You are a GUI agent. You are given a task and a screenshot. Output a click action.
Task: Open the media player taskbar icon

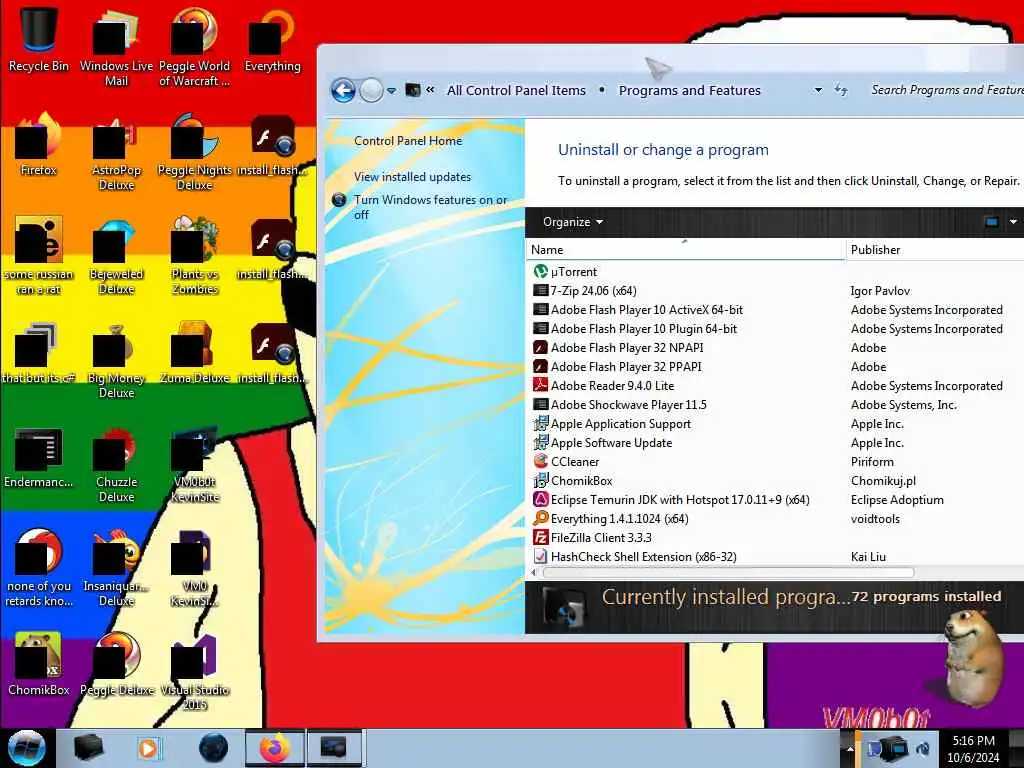[148, 748]
